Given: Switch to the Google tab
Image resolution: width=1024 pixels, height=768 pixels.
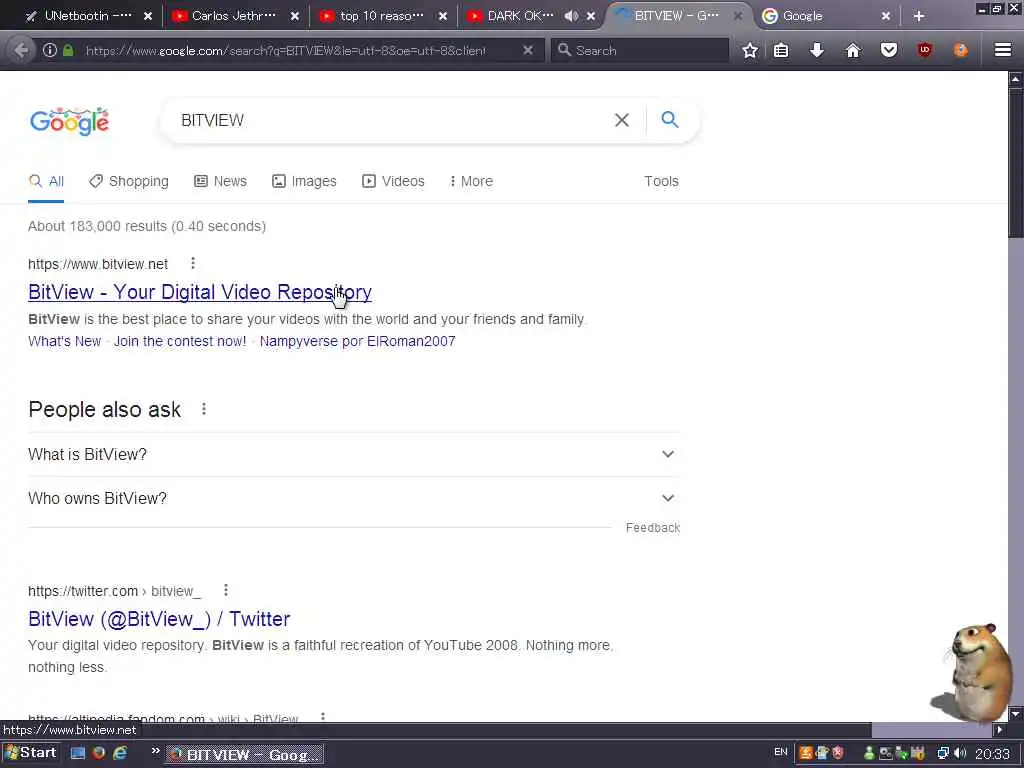Looking at the screenshot, I should point(828,16).
